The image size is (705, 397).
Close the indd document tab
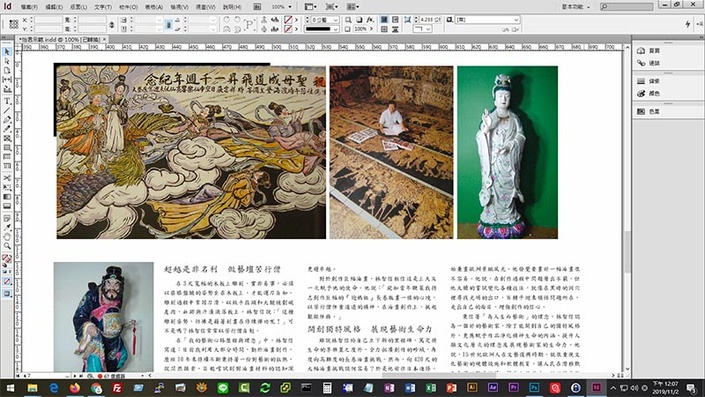point(105,40)
